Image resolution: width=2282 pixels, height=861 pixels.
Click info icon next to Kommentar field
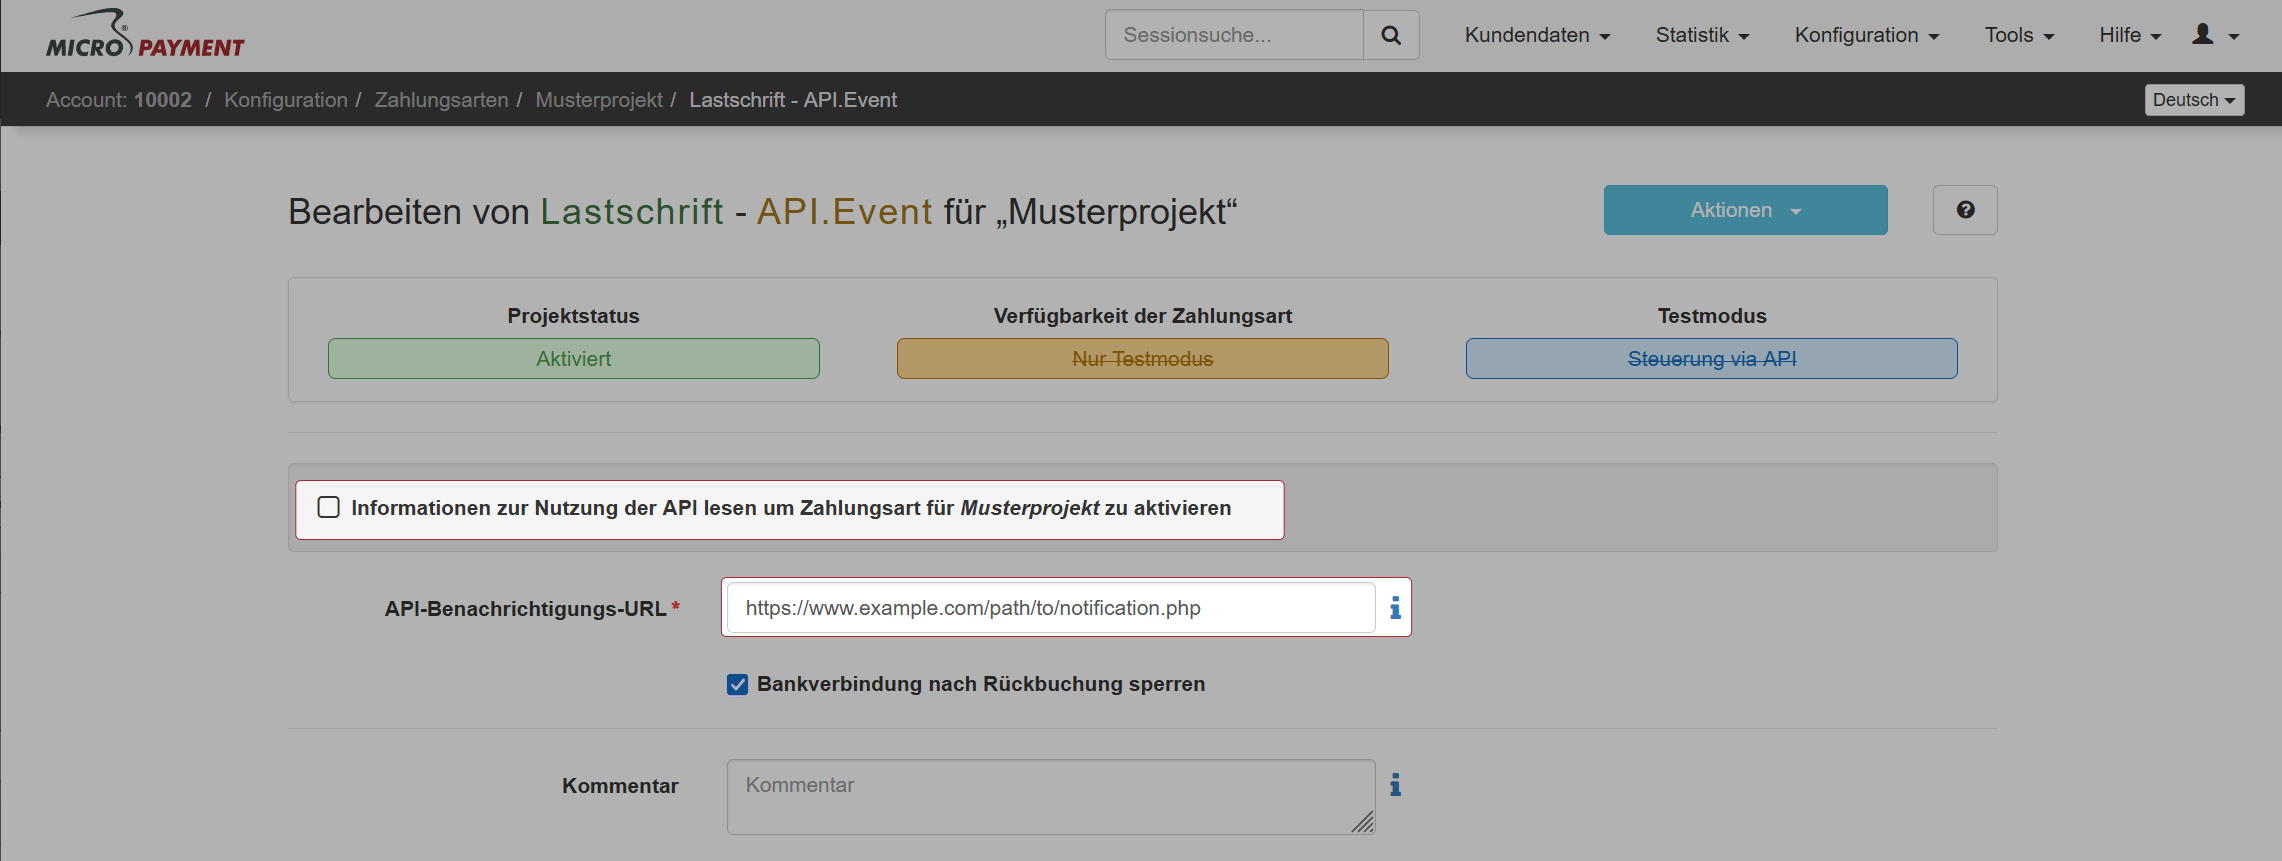(1395, 785)
